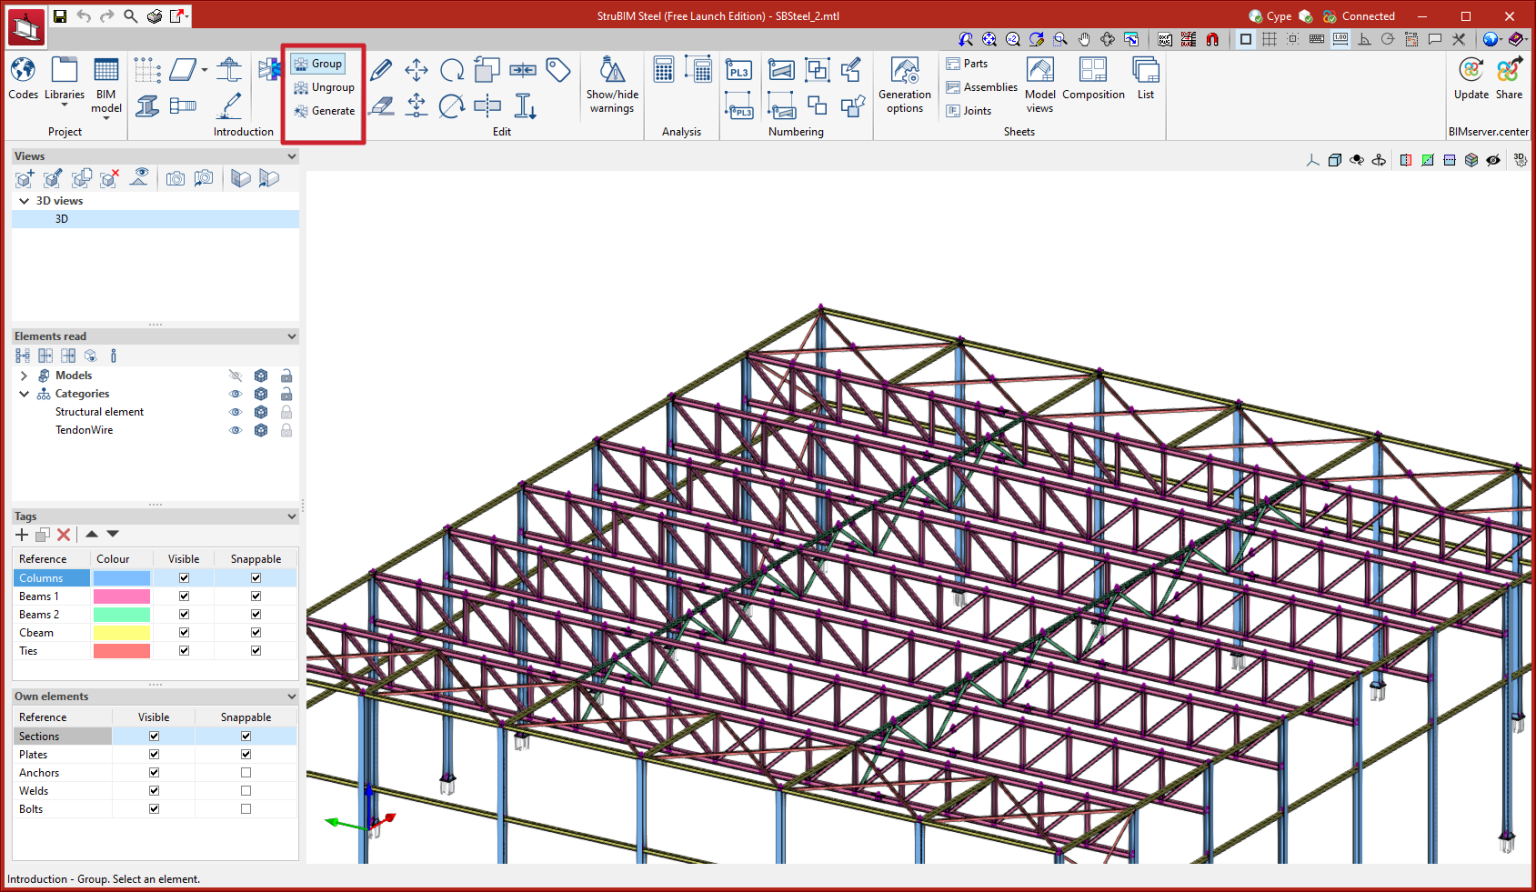
Task: Click the Update BIMserver icon
Action: click(1471, 71)
